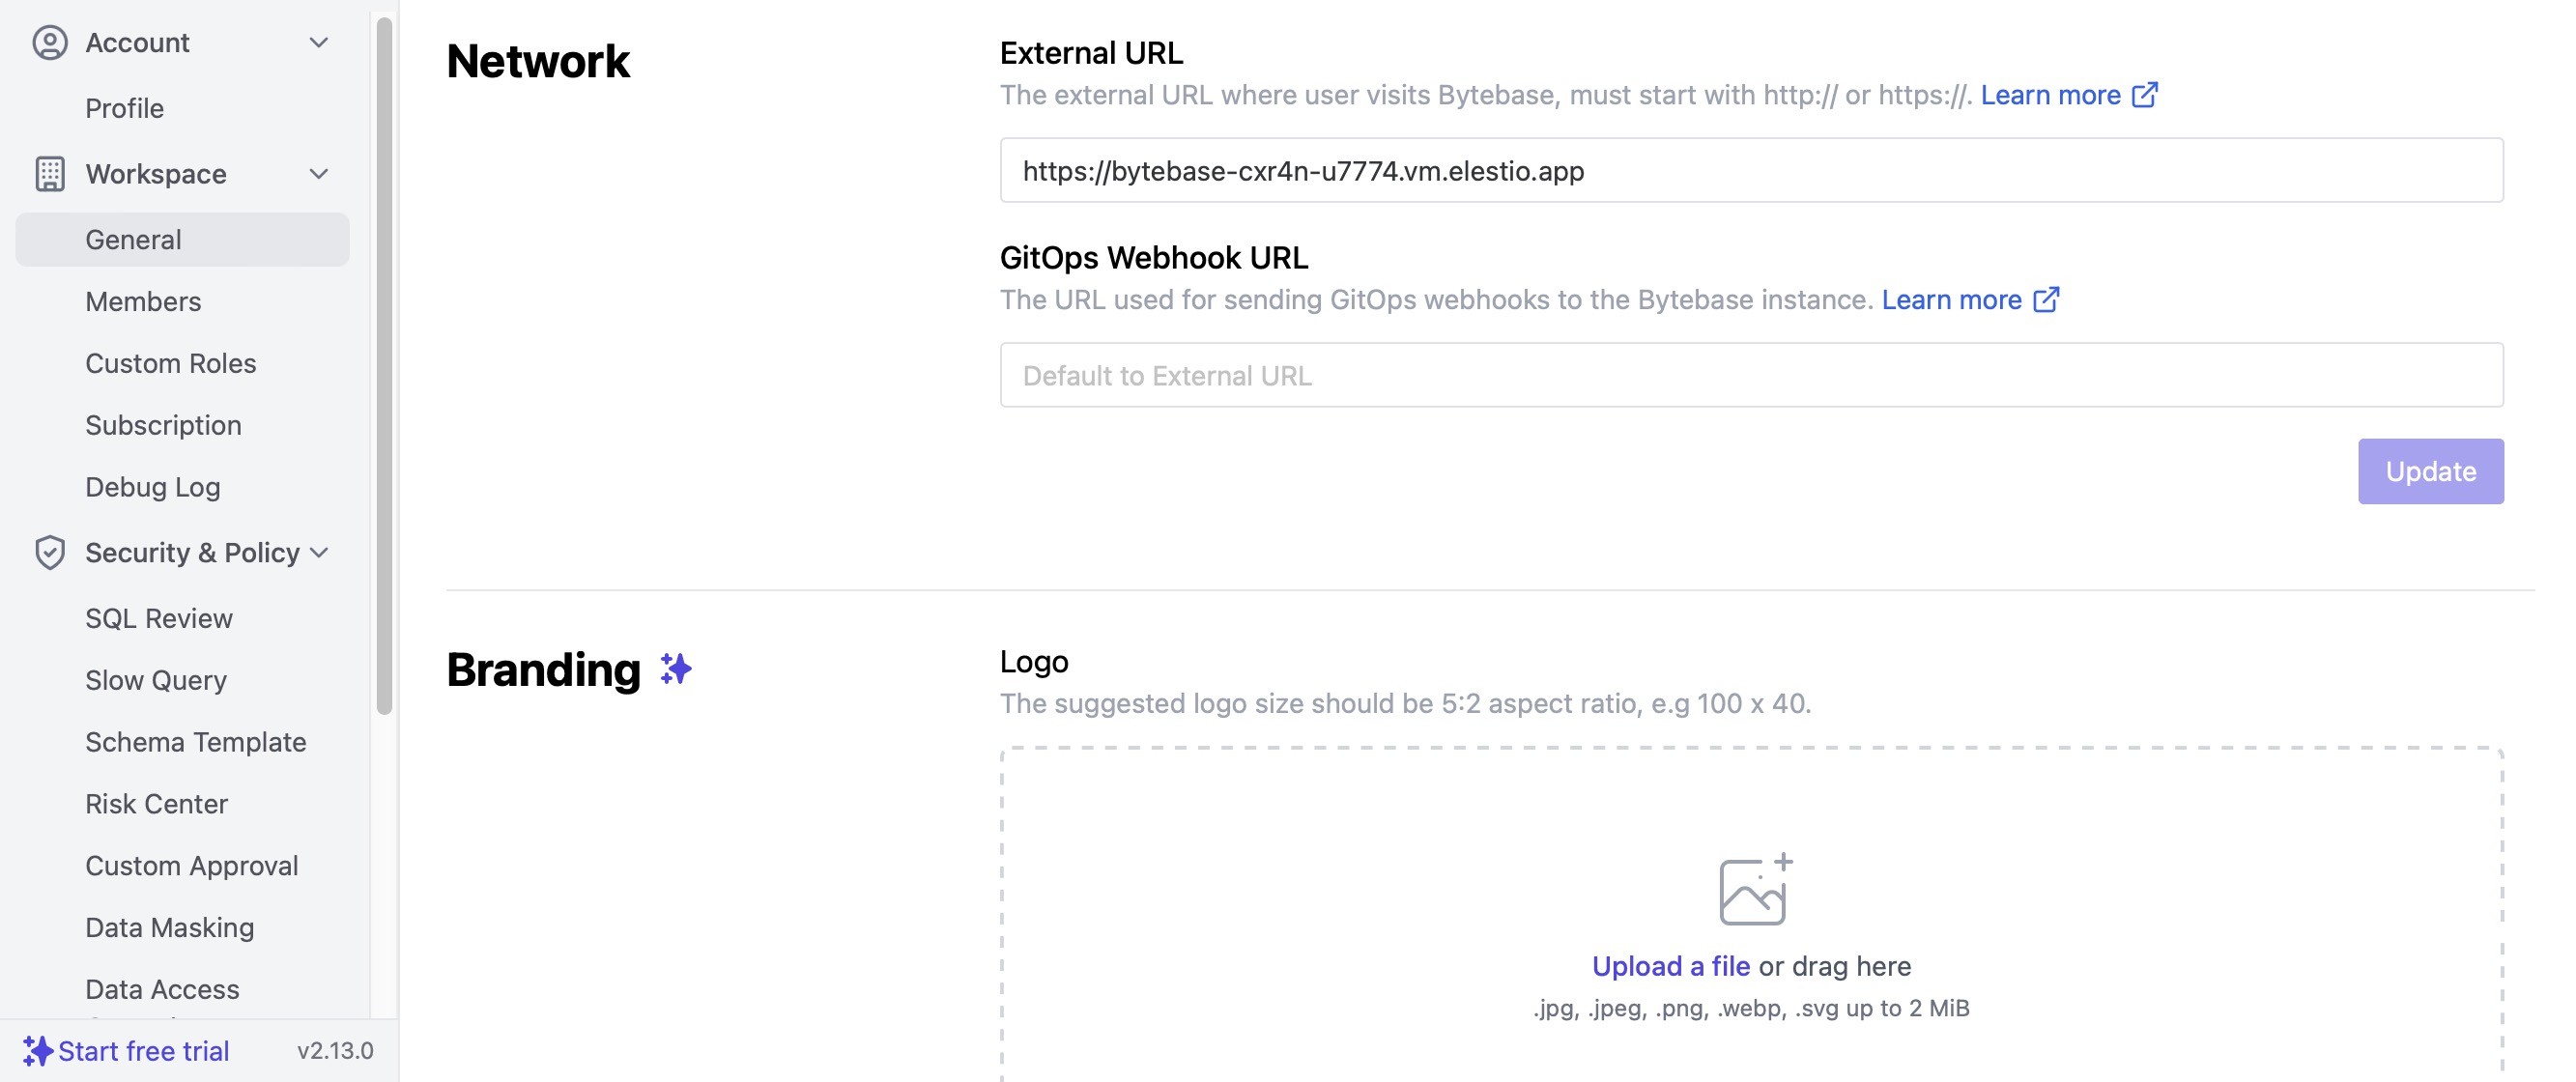
Task: Click the Workspace section icon
Action: [x=49, y=174]
